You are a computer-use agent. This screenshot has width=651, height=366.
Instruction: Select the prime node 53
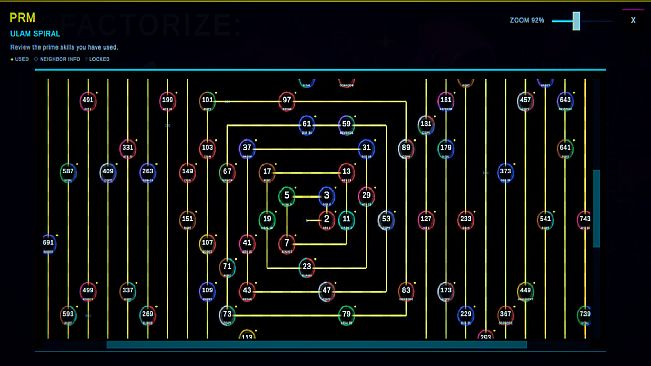click(386, 220)
